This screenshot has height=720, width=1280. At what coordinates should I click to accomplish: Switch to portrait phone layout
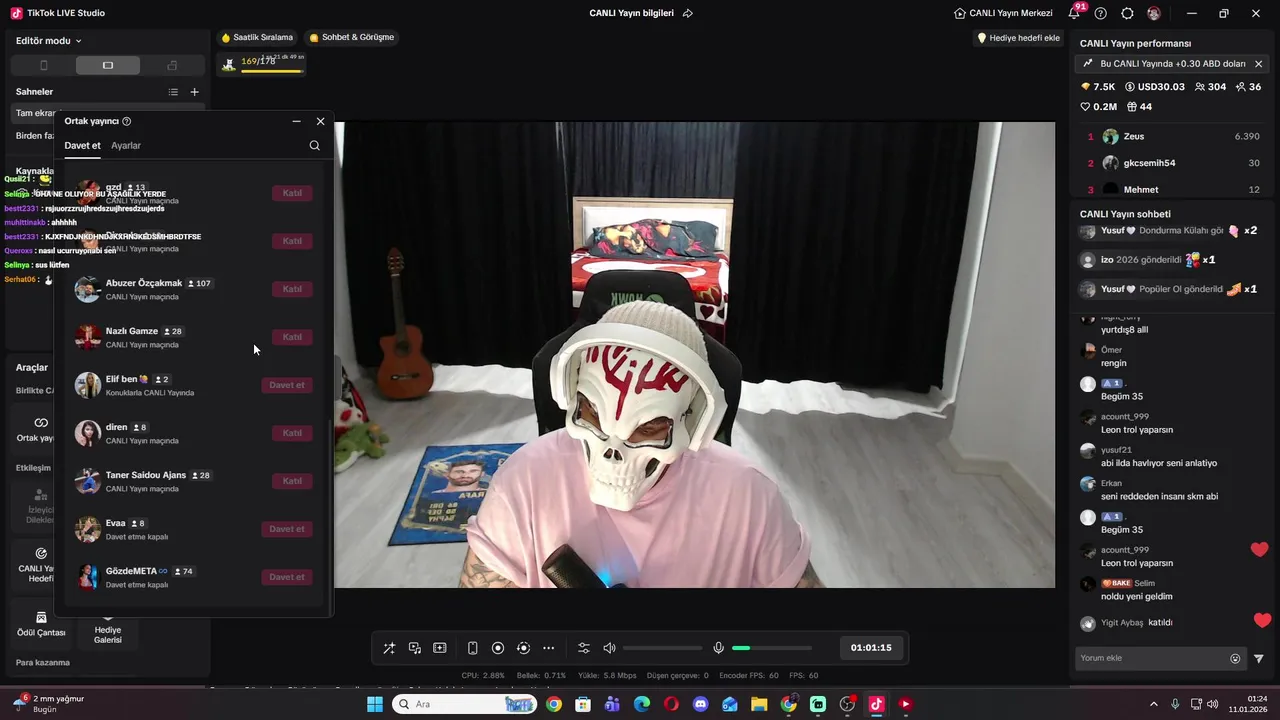point(43,65)
